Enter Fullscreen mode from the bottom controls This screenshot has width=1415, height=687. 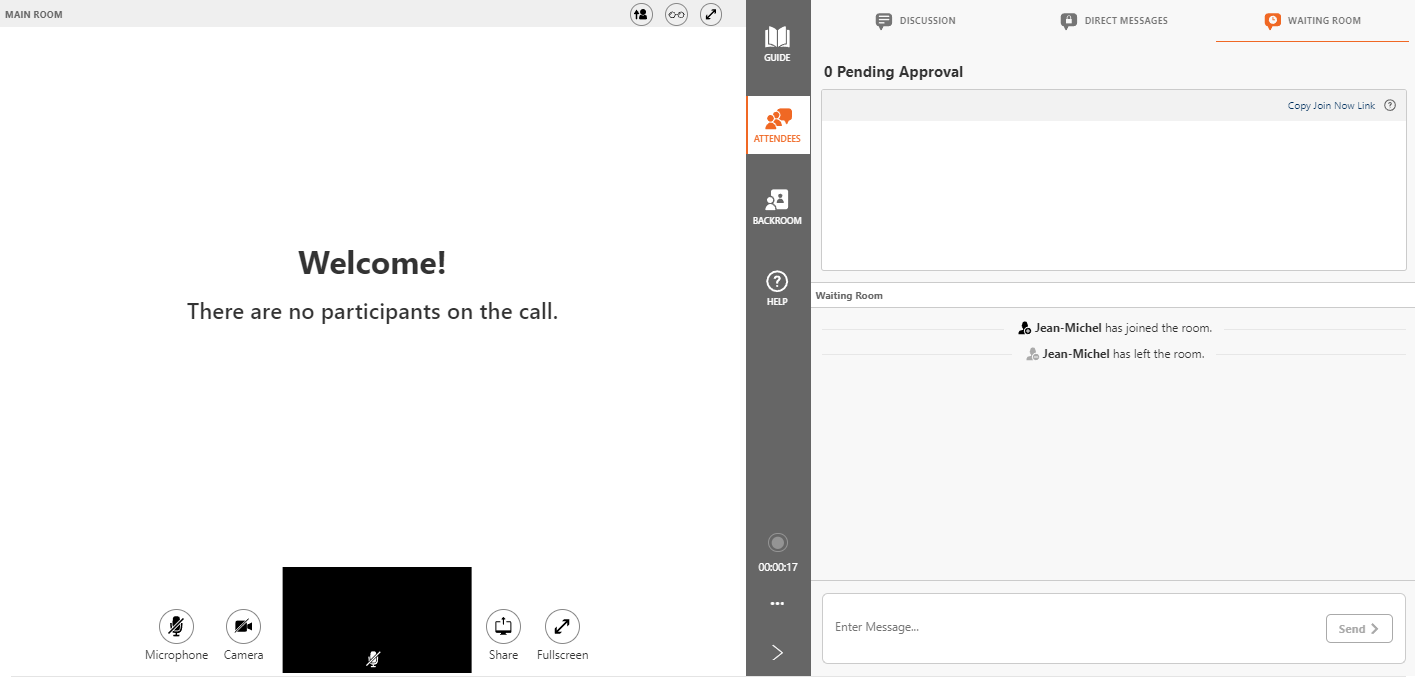click(562, 627)
